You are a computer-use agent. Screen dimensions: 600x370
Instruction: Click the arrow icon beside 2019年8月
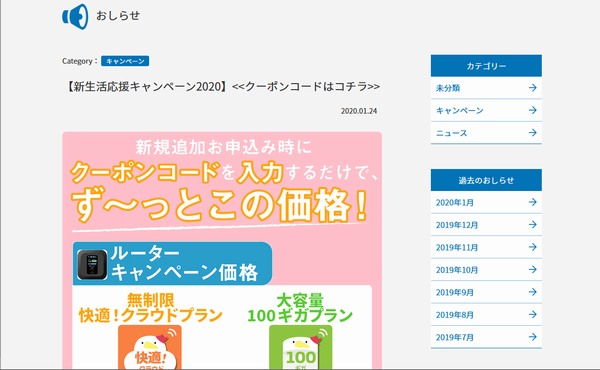tap(532, 315)
